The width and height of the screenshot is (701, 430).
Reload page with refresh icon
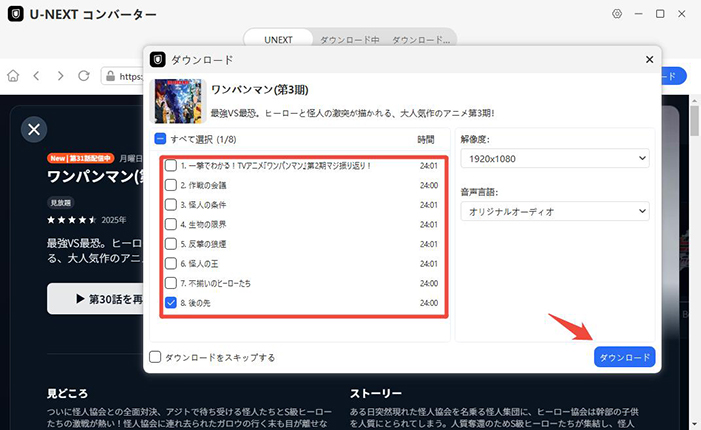84,76
